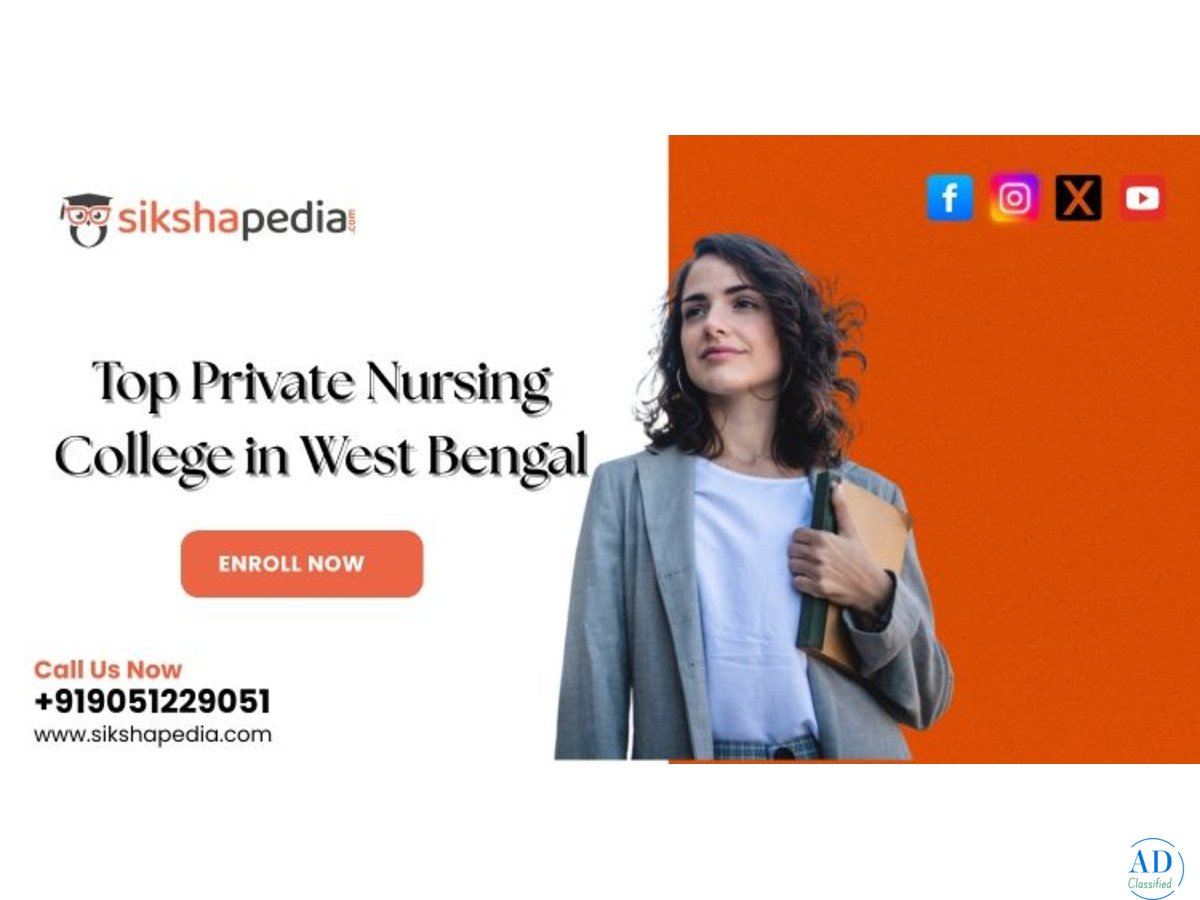The image size is (1200, 900).
Task: Click the Facebook icon
Action: pos(949,198)
